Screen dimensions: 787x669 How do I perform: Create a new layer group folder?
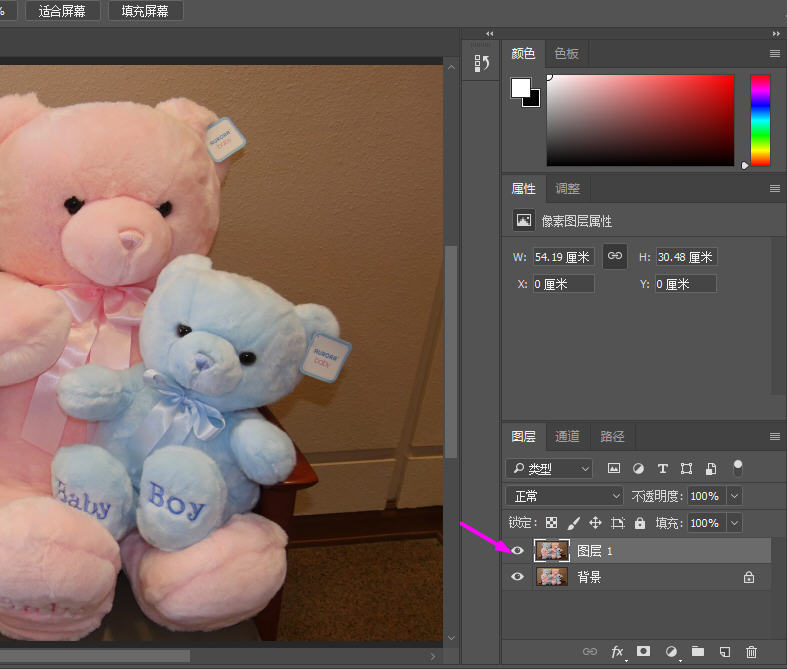pyautogui.click(x=698, y=652)
